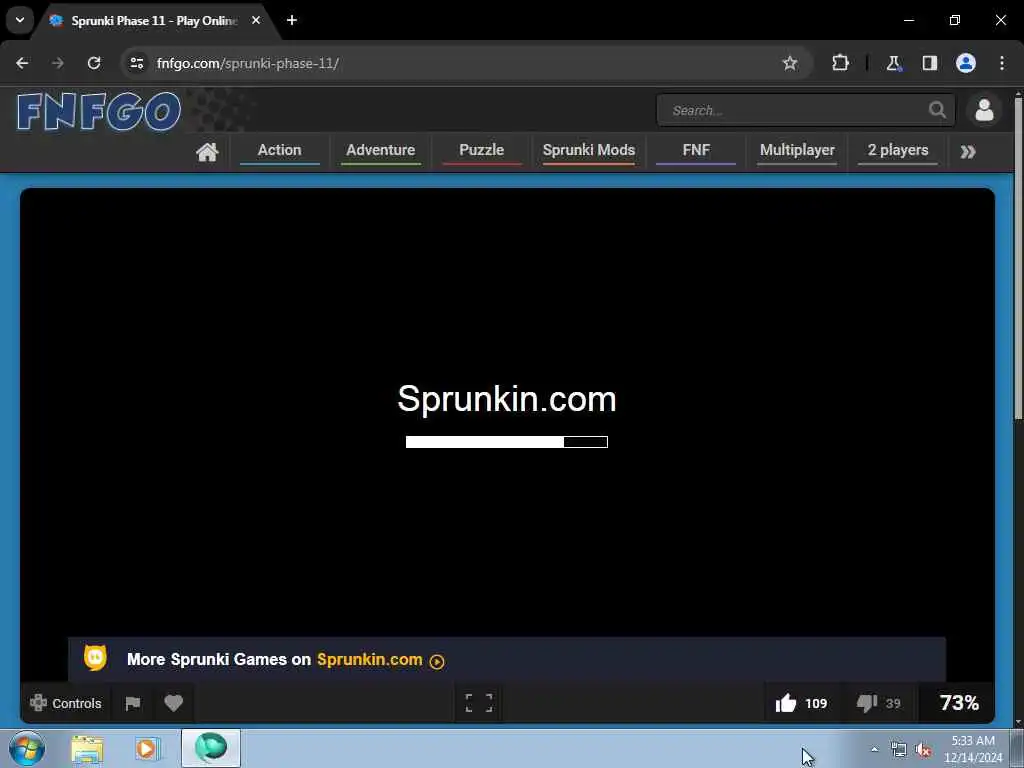1024x768 pixels.
Task: Open the Sprunkin.com promo link
Action: 370,660
